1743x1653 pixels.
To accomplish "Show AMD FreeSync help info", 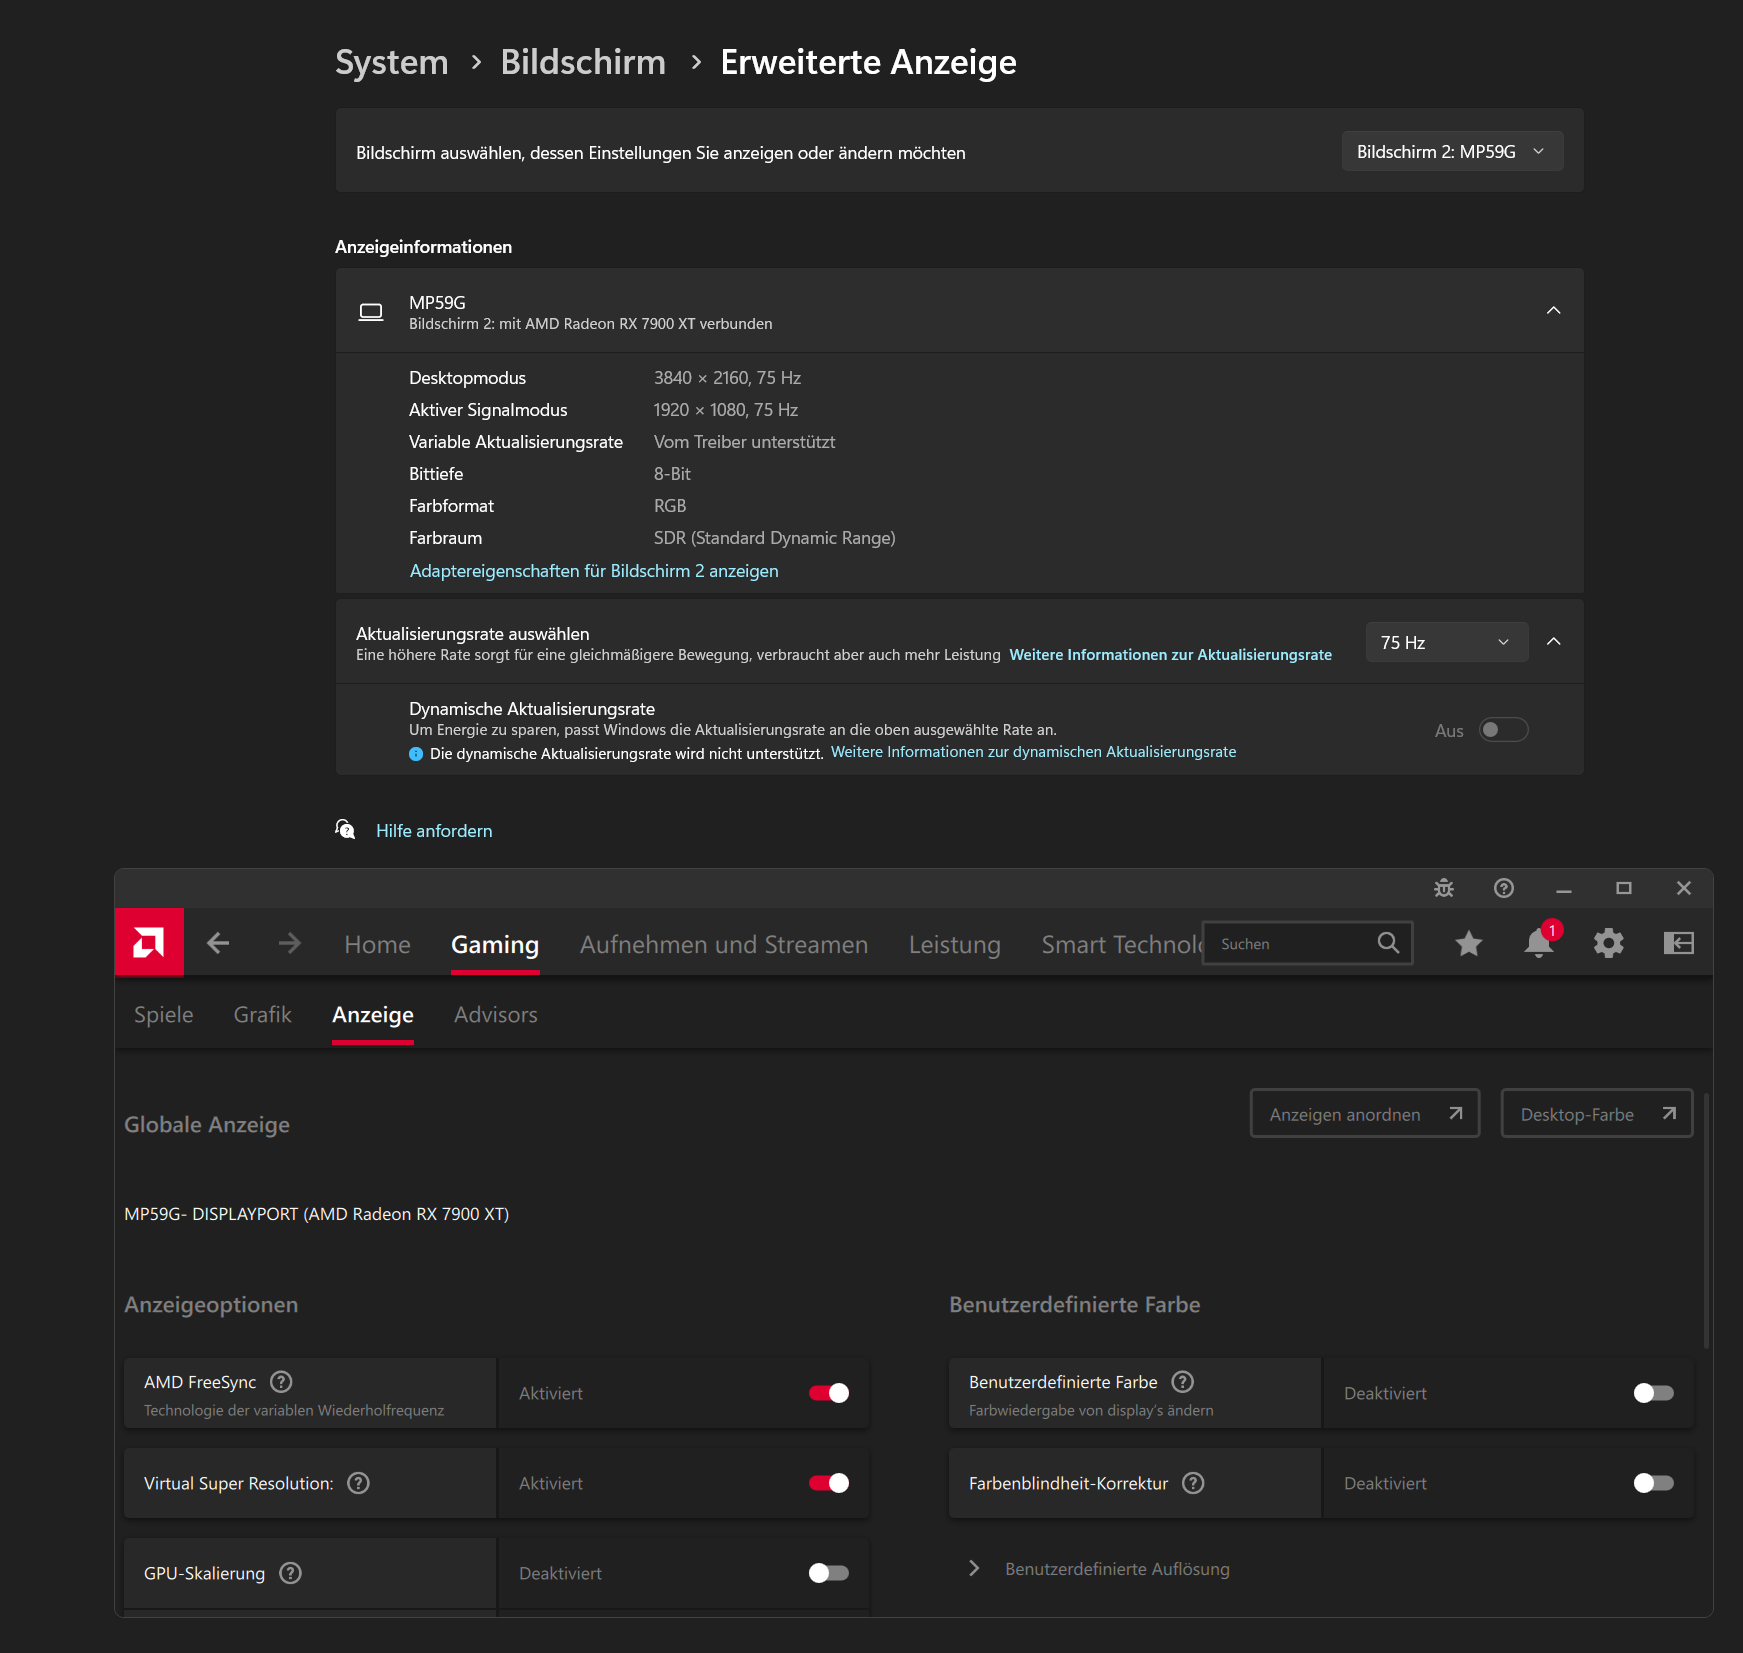I will click(x=282, y=1382).
